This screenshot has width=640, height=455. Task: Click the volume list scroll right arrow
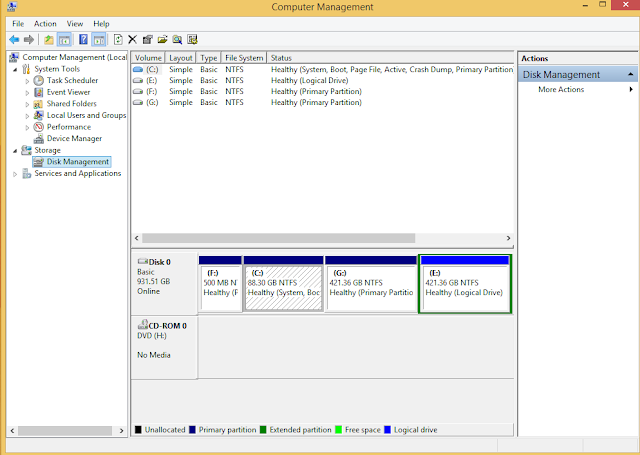coord(508,238)
